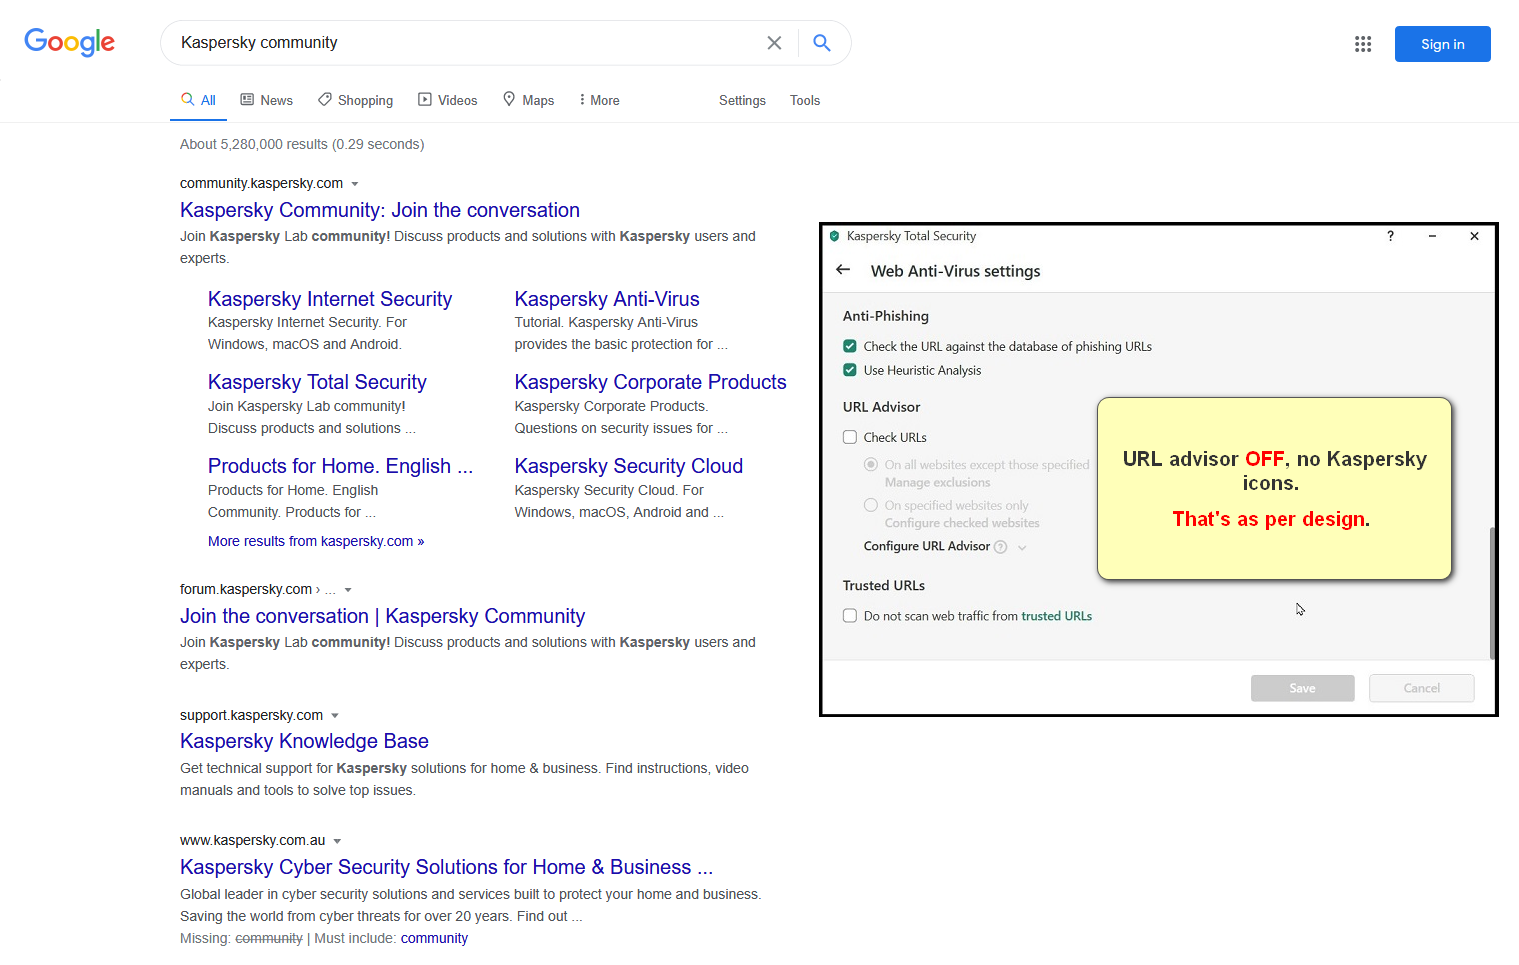Click the Configure URL Advisor label
Viewport: 1519px width, 965px height.
pyautogui.click(x=927, y=546)
